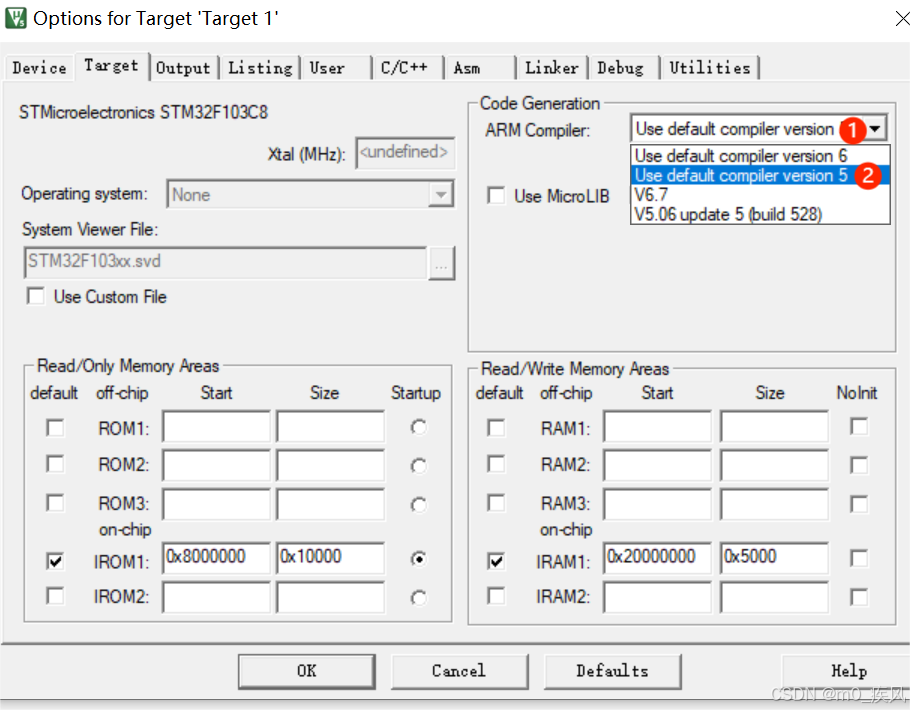Click the System Viewer File path field
The height and width of the screenshot is (710, 910).
tap(225, 262)
